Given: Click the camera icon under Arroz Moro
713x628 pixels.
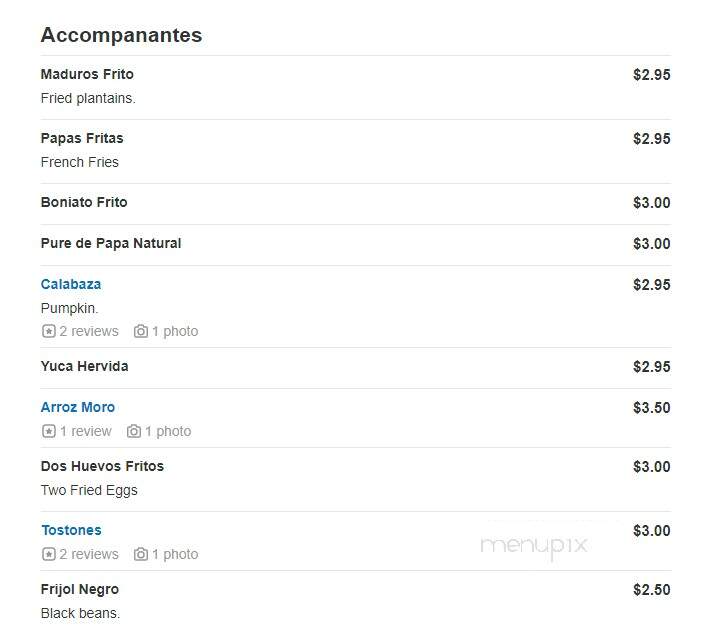Looking at the screenshot, I should [x=134, y=431].
